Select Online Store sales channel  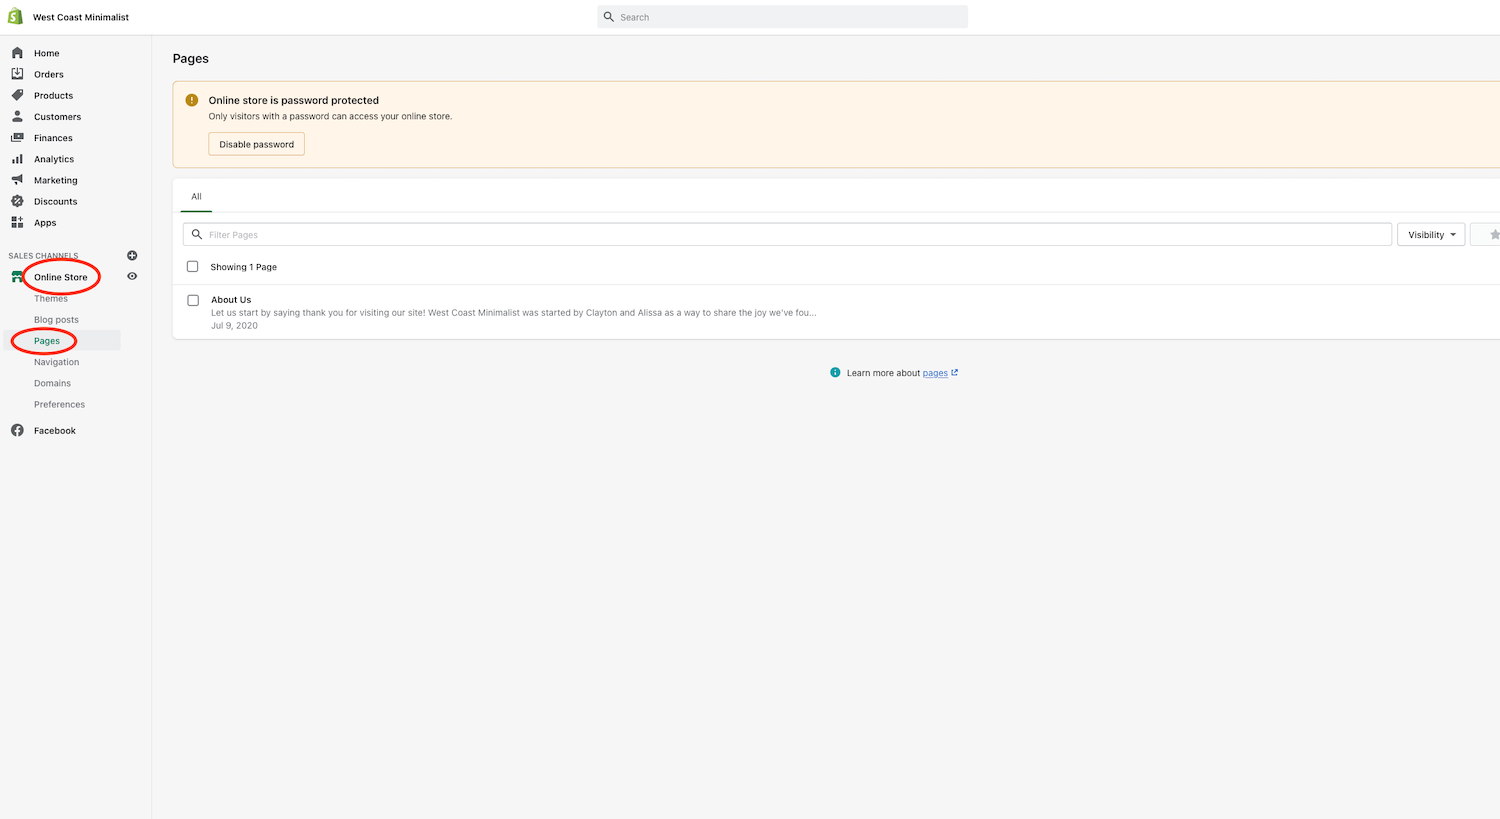coord(61,277)
